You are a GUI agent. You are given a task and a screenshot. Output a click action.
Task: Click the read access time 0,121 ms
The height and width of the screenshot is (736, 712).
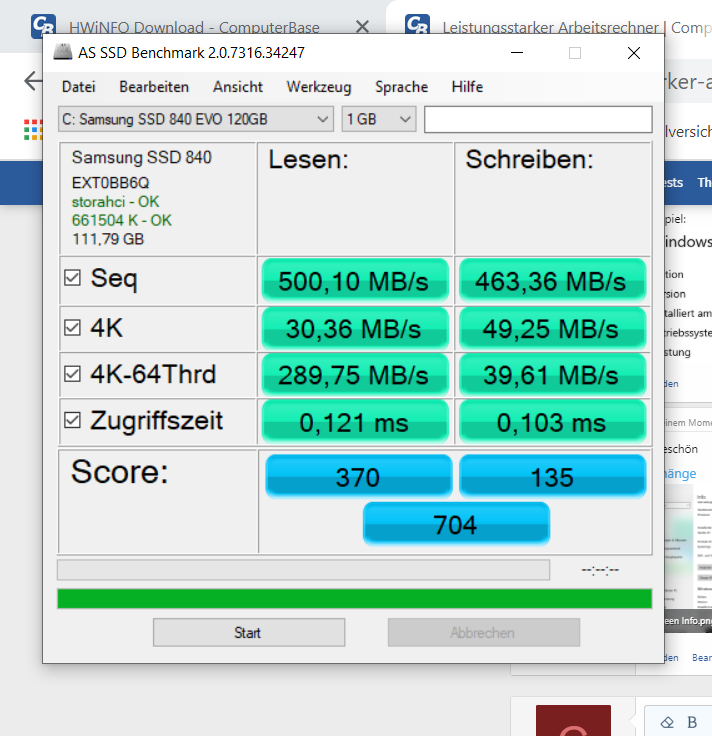[x=355, y=422]
